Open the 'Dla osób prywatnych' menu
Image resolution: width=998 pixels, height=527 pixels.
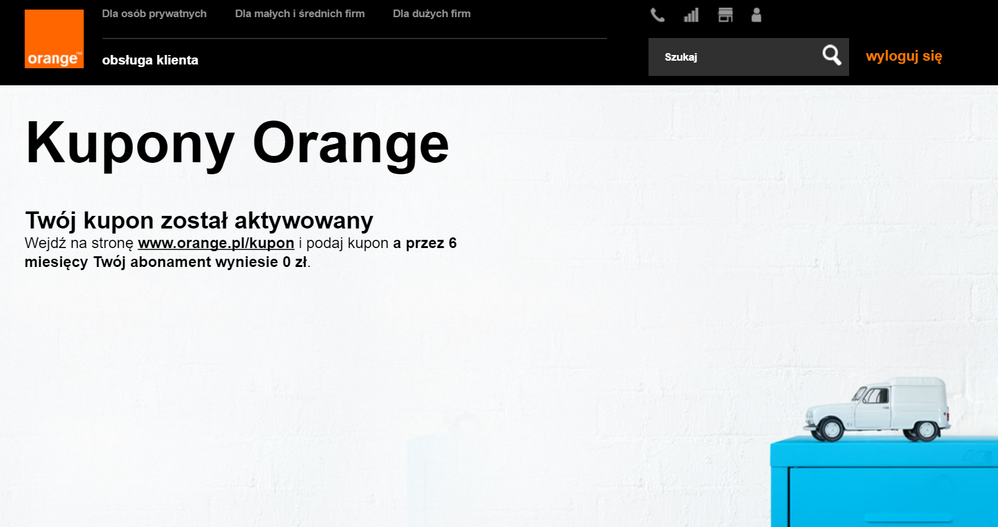click(154, 13)
